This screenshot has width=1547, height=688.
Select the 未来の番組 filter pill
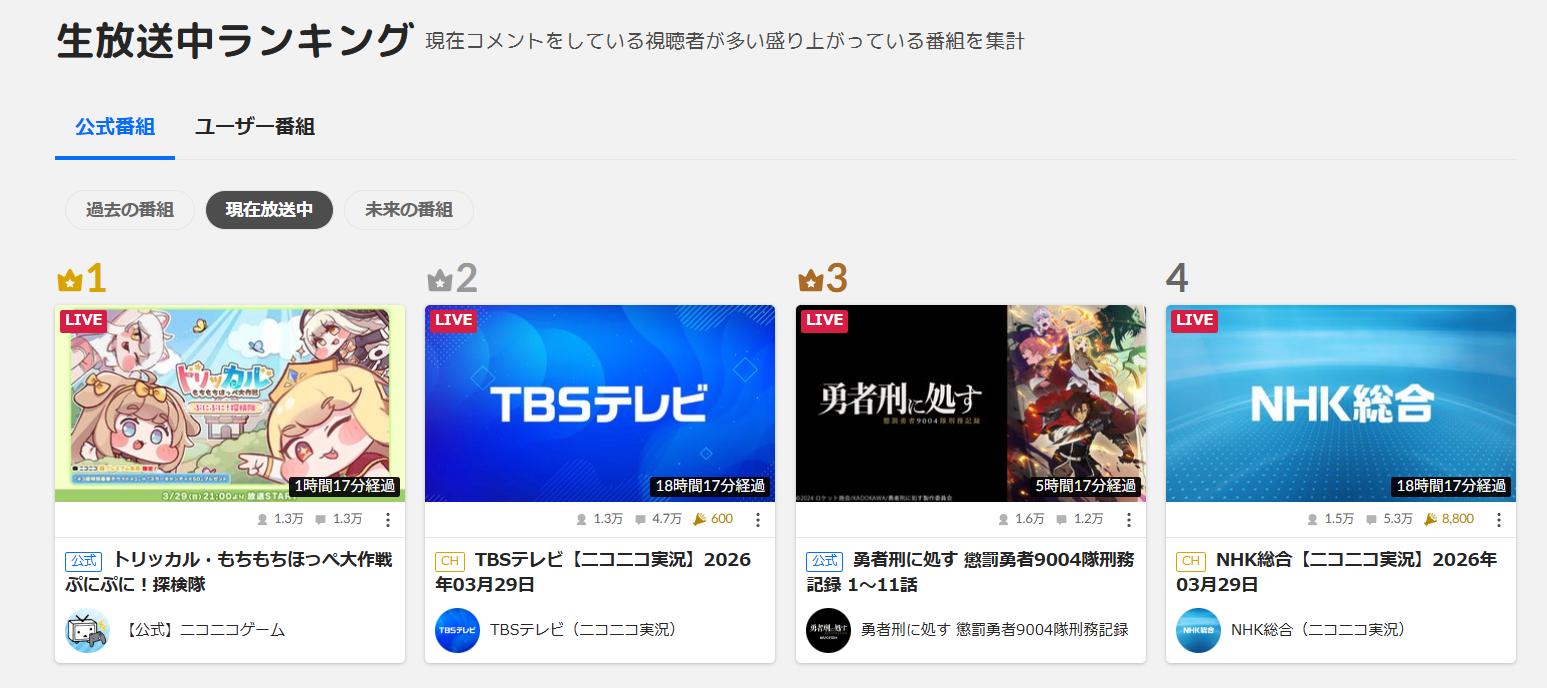pyautogui.click(x=409, y=210)
